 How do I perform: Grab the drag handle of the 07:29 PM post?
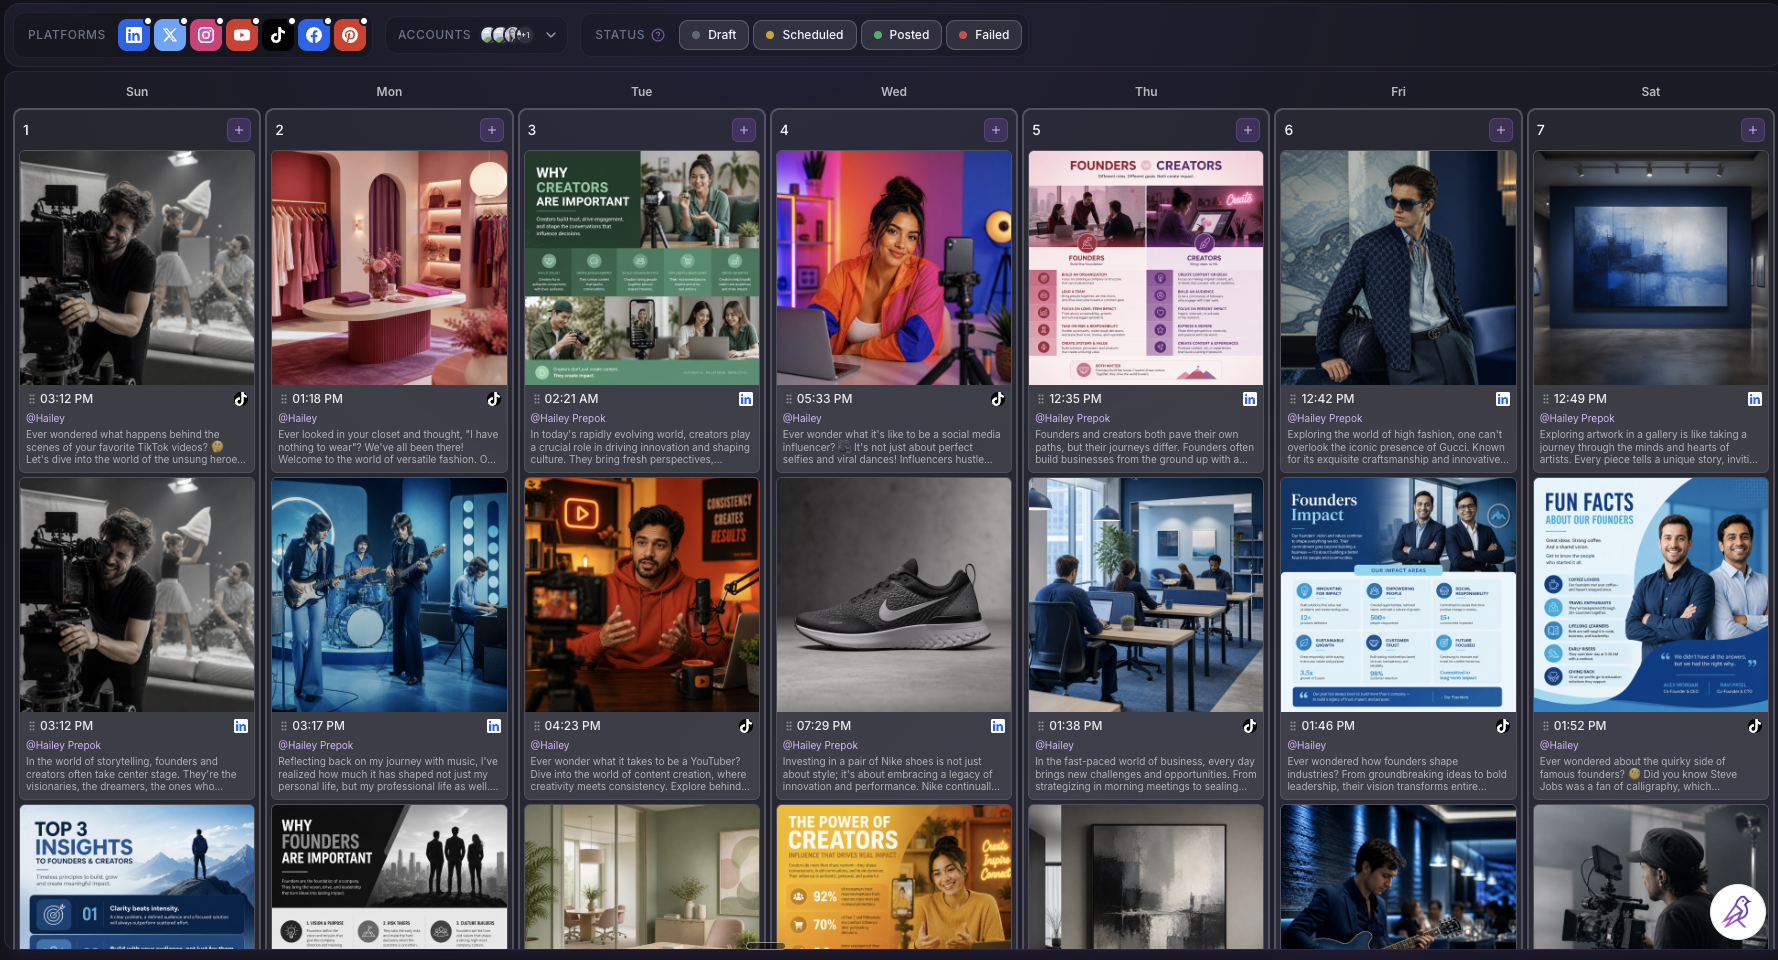pyautogui.click(x=788, y=726)
